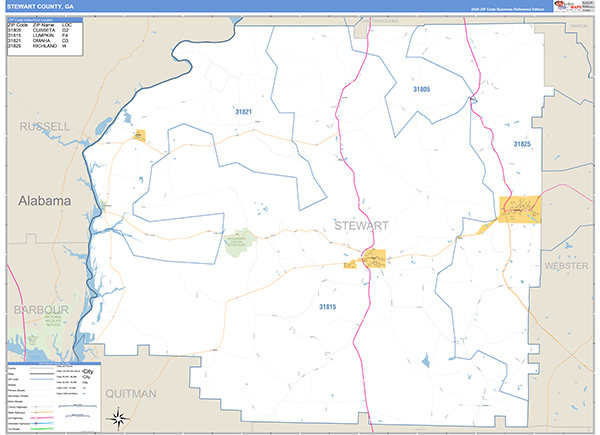Click the OMAHA row in the ZIP index

(38, 41)
